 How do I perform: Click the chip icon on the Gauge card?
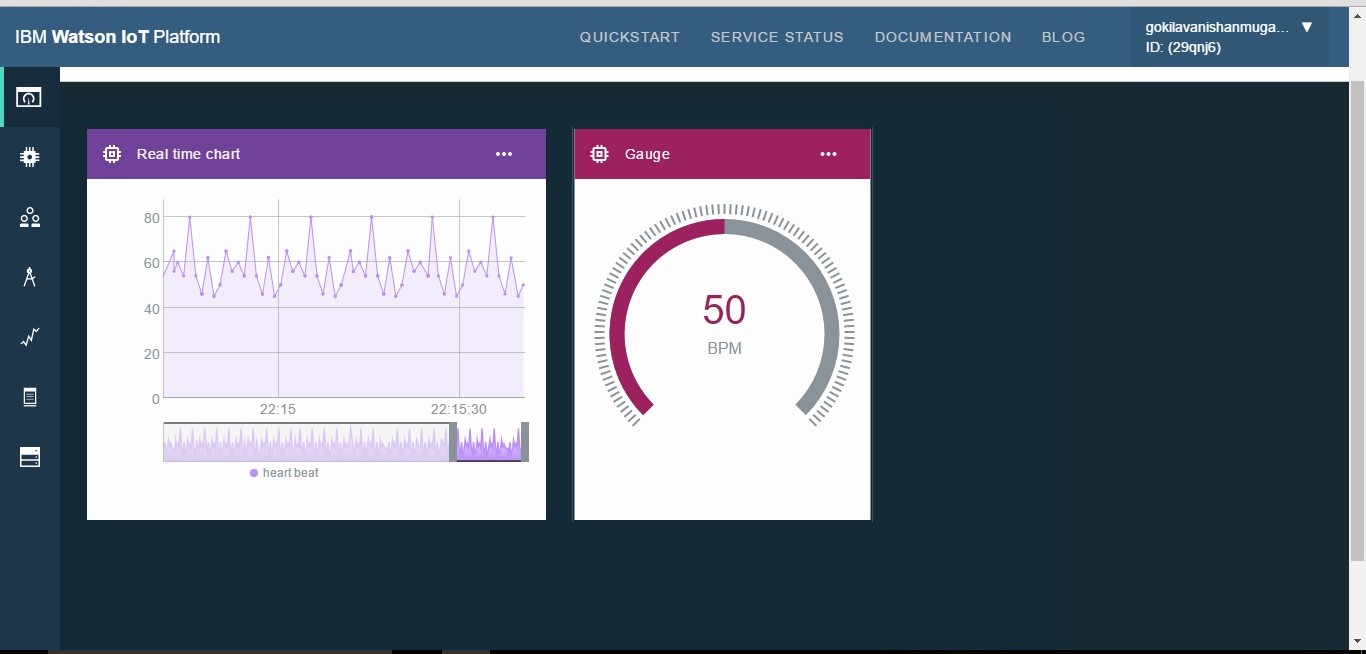coord(599,154)
